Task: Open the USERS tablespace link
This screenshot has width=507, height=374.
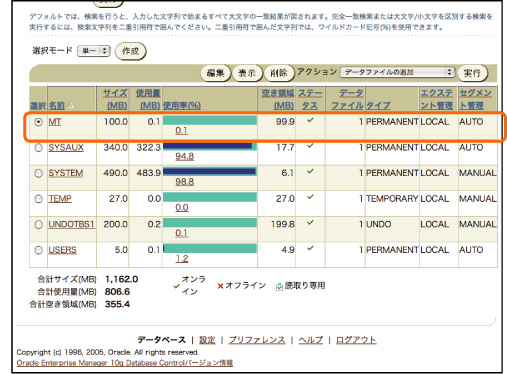Action: click(x=62, y=250)
